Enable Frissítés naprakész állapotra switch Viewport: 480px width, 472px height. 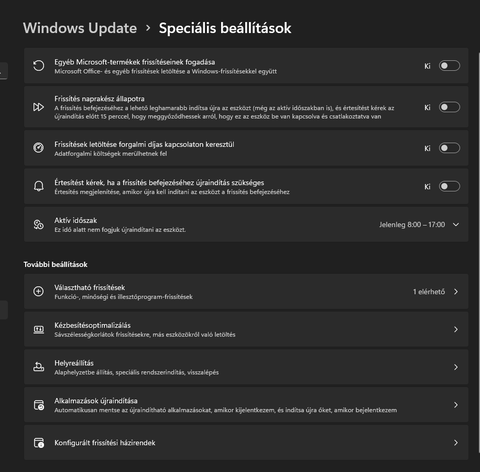click(449, 107)
